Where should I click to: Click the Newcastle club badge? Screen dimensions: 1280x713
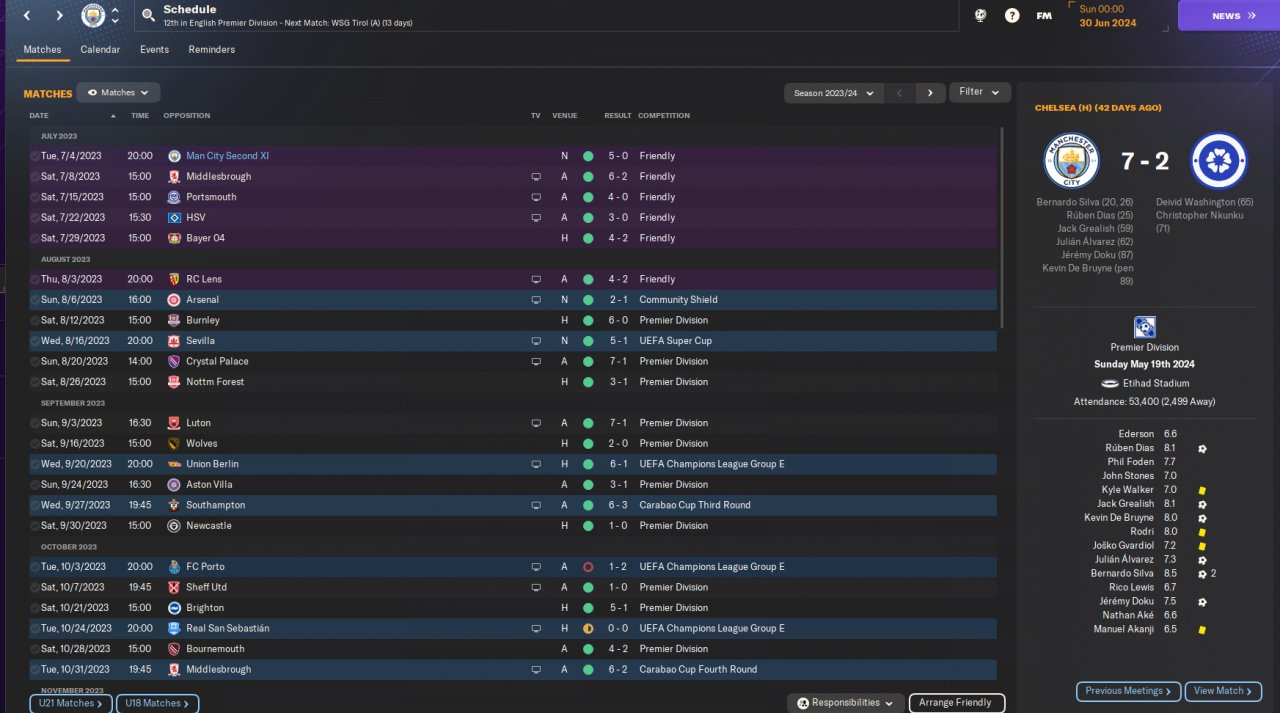(x=174, y=526)
